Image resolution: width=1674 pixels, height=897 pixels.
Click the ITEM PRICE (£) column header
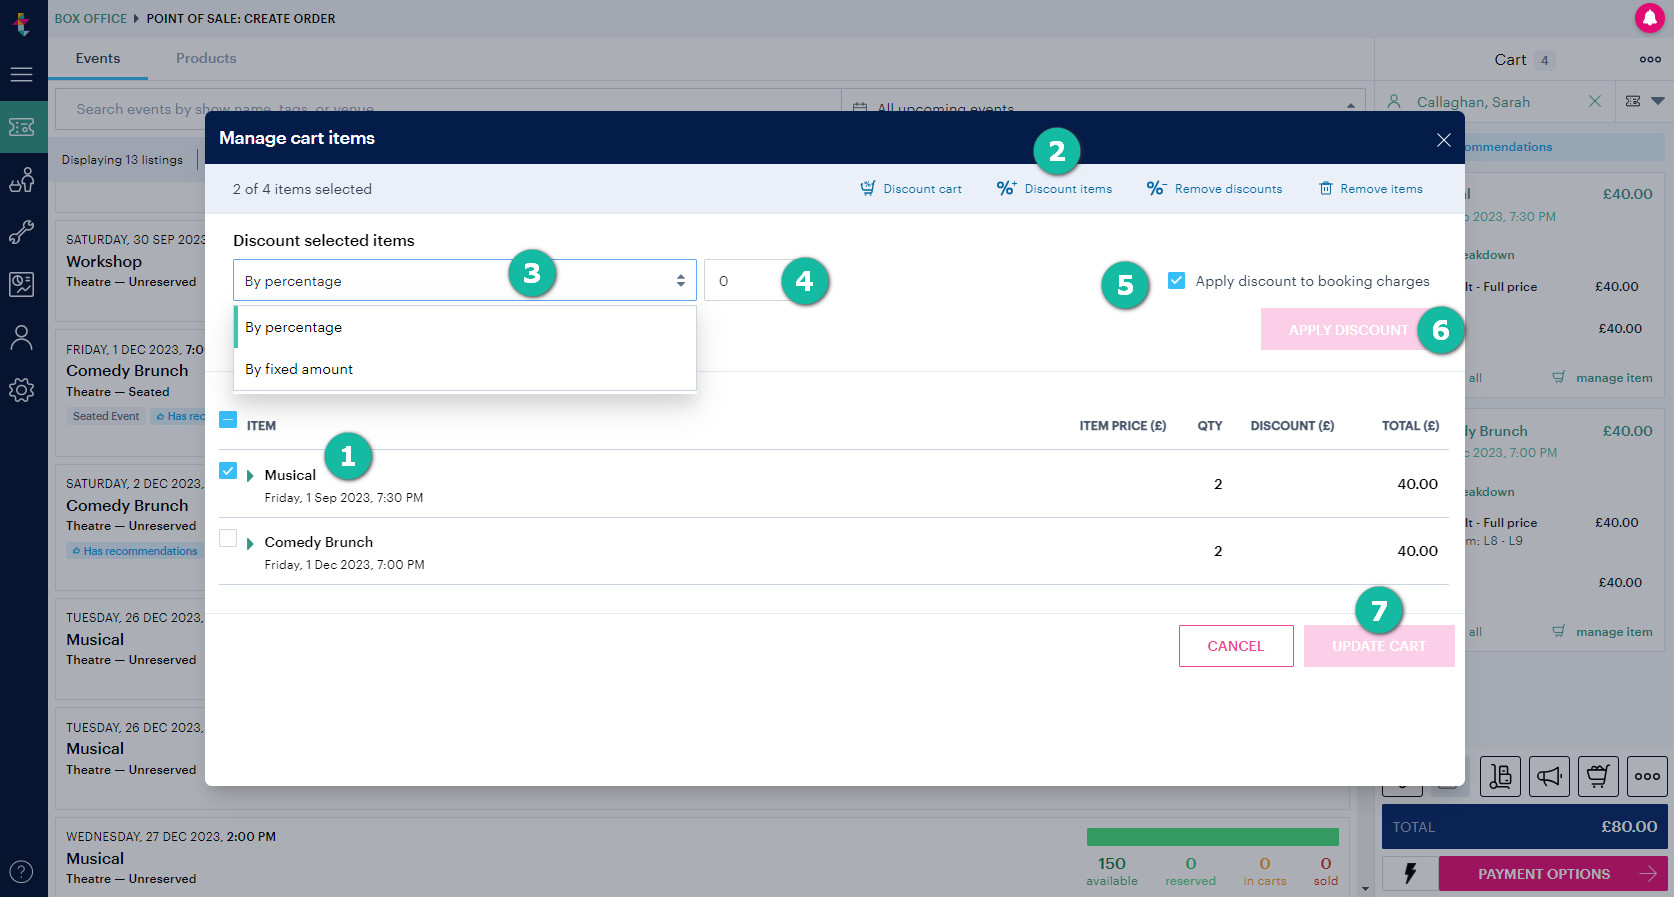coord(1122,425)
